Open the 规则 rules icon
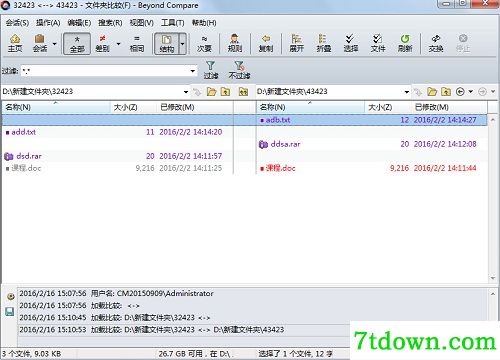 click(x=235, y=43)
